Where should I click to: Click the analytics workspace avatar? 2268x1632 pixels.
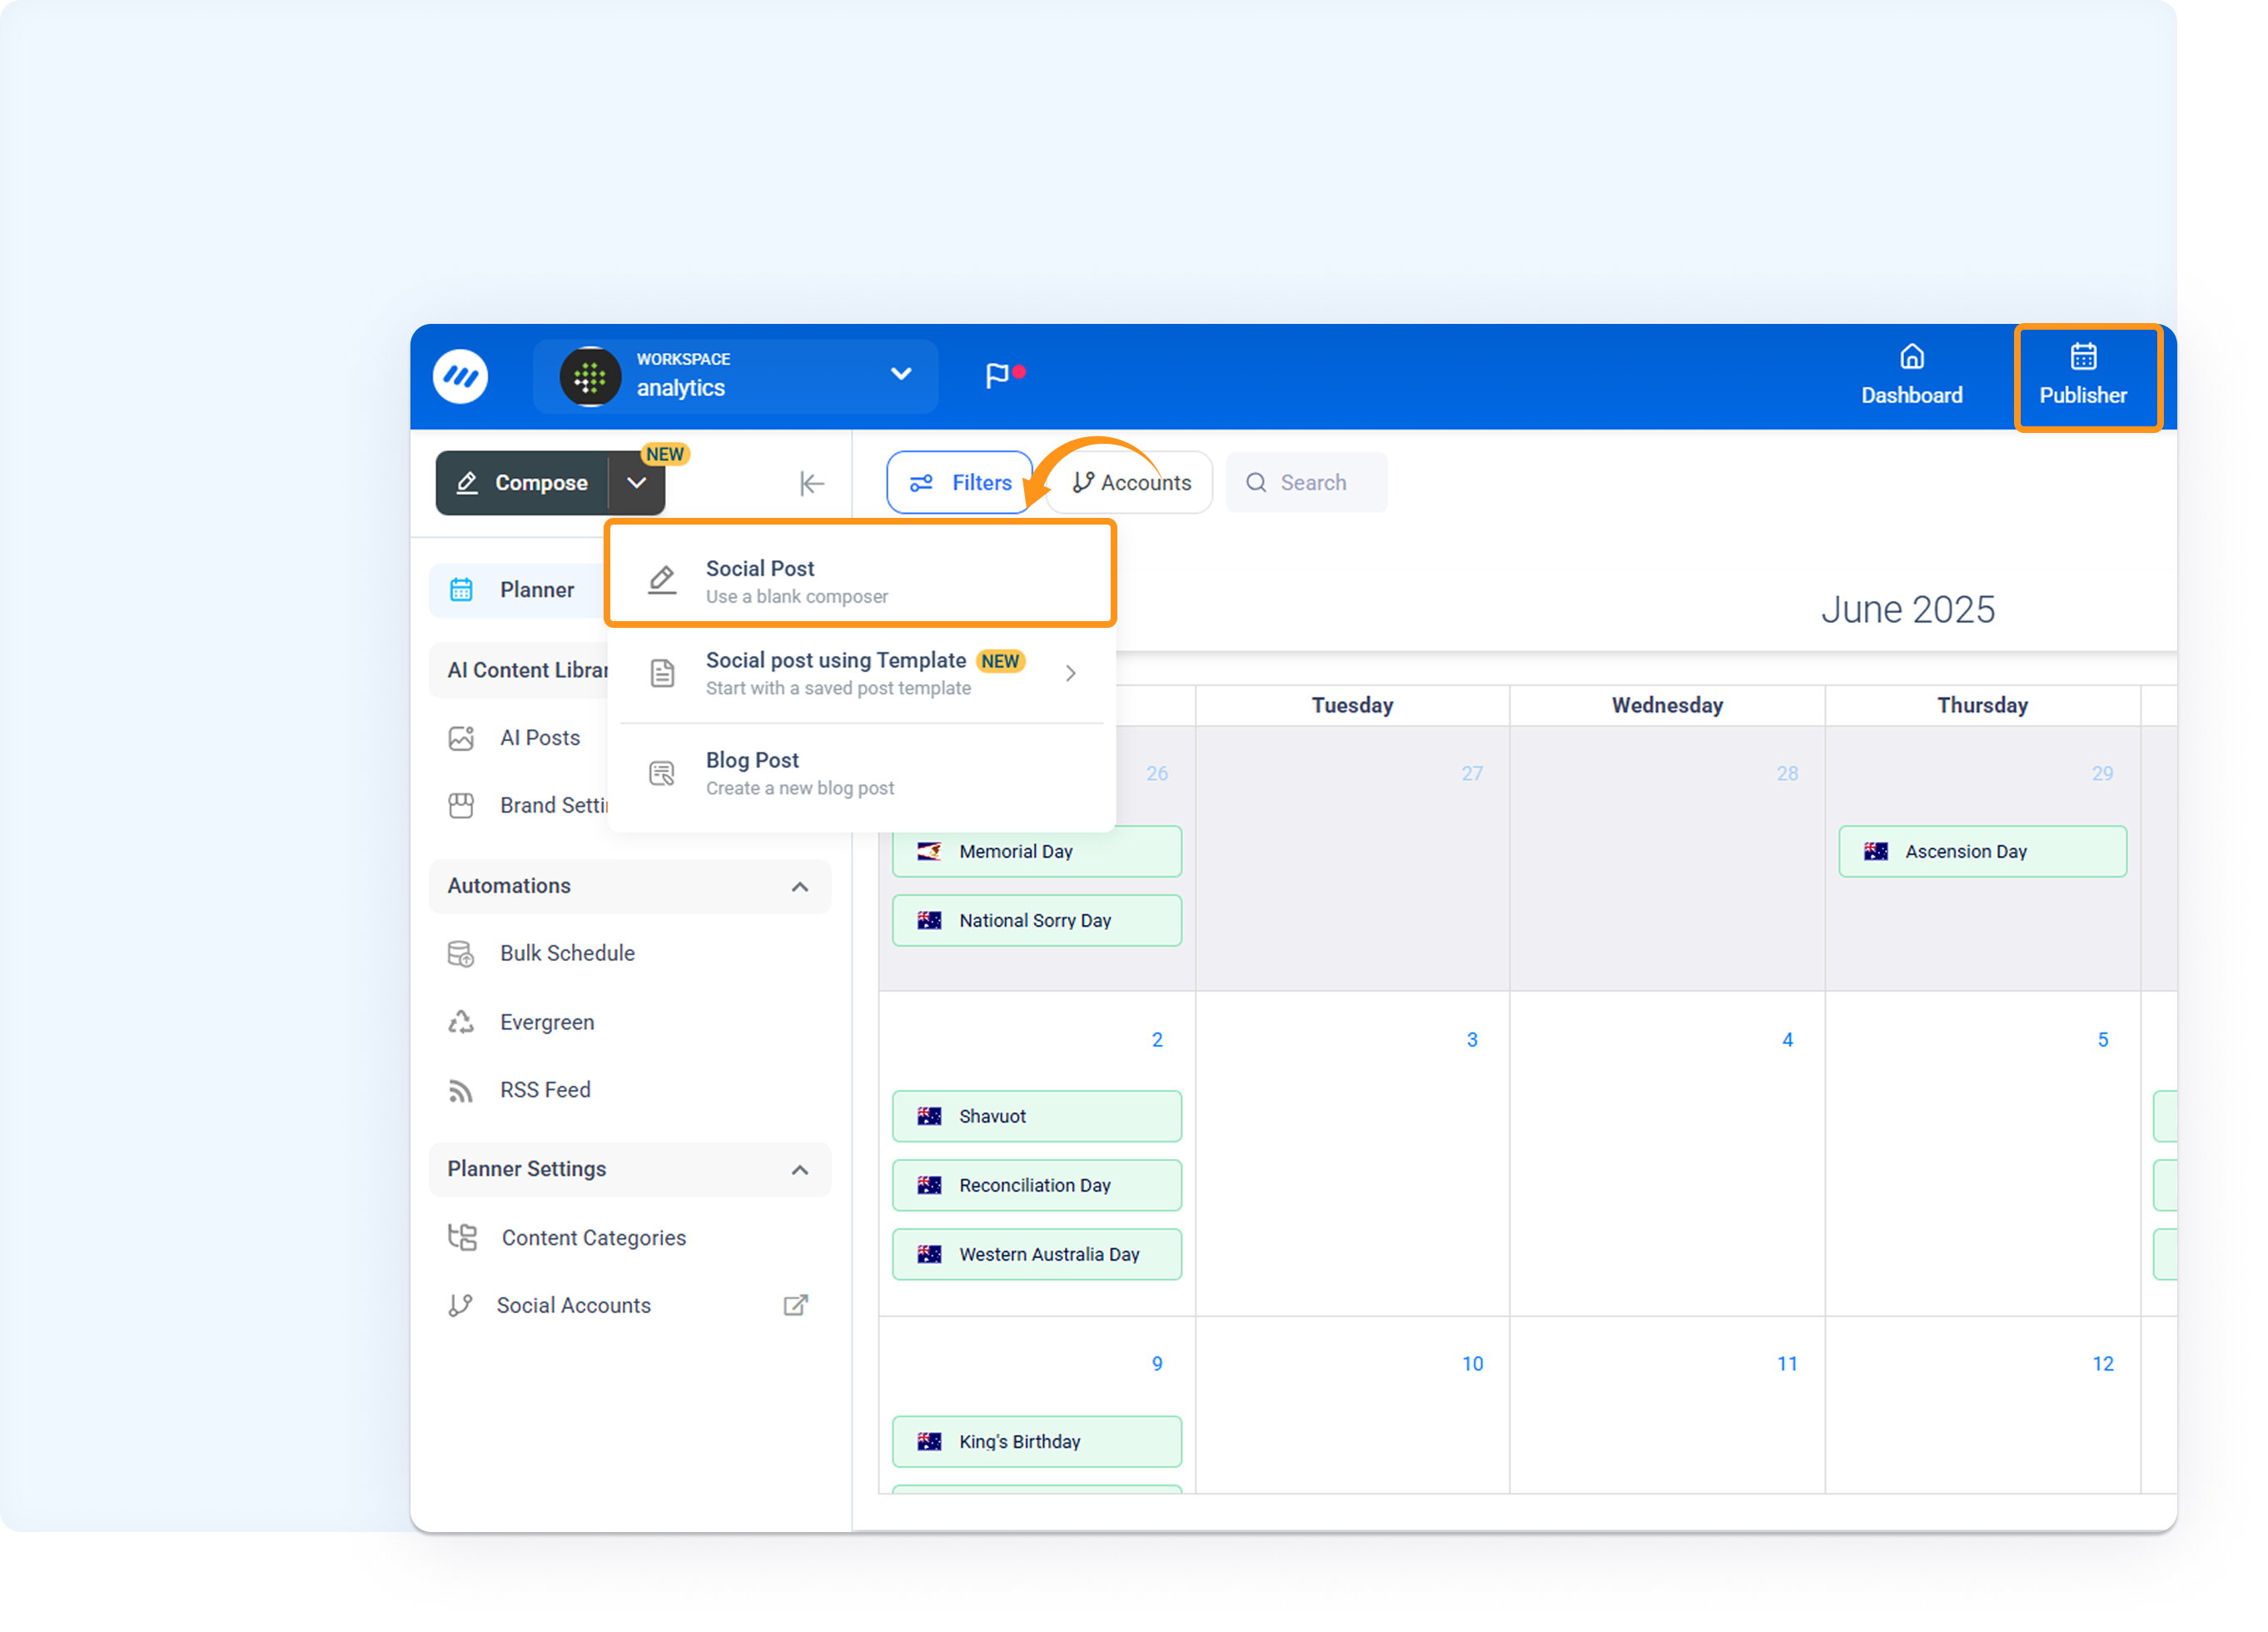(x=590, y=377)
